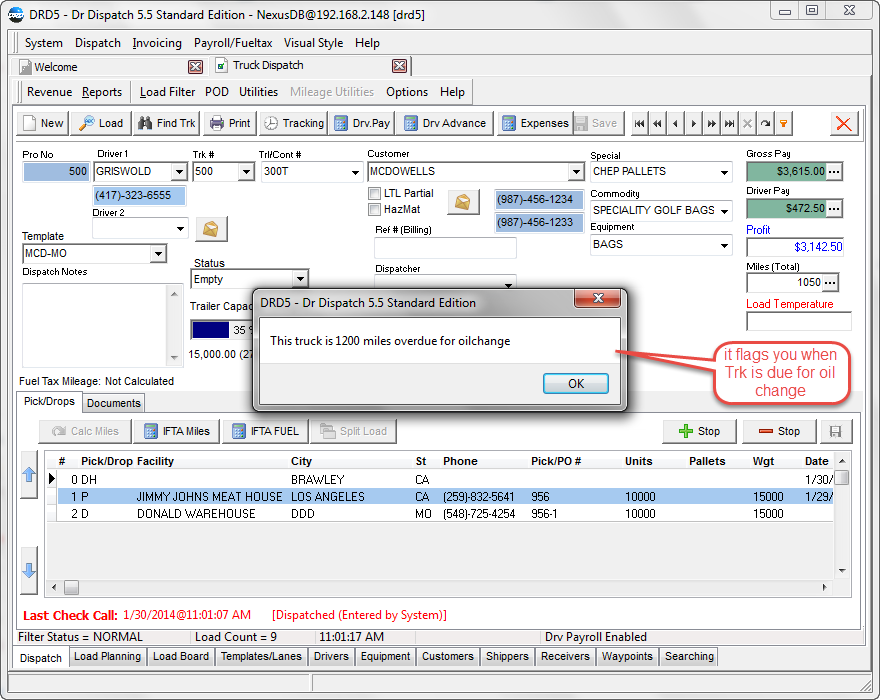This screenshot has height=700, width=880.
Task: Click the trailer capacity progress bar
Action: click(220, 330)
